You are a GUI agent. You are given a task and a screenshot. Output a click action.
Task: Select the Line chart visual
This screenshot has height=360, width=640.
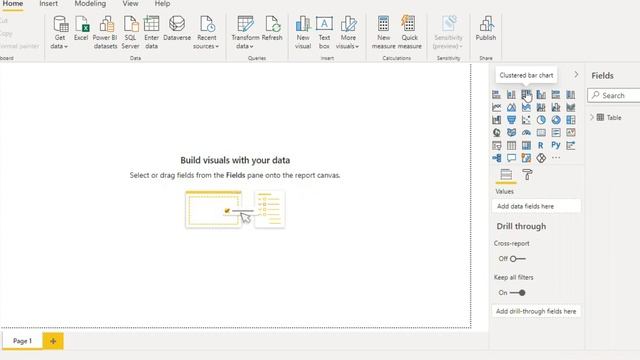point(496,107)
